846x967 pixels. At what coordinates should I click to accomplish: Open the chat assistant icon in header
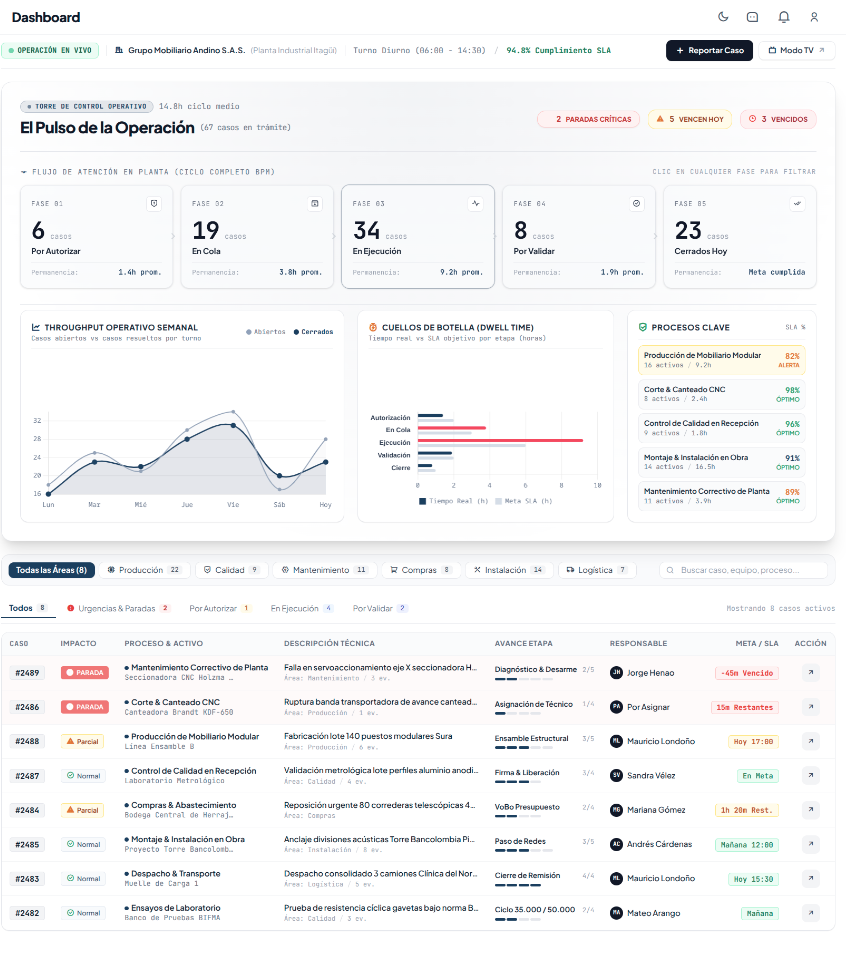point(752,17)
